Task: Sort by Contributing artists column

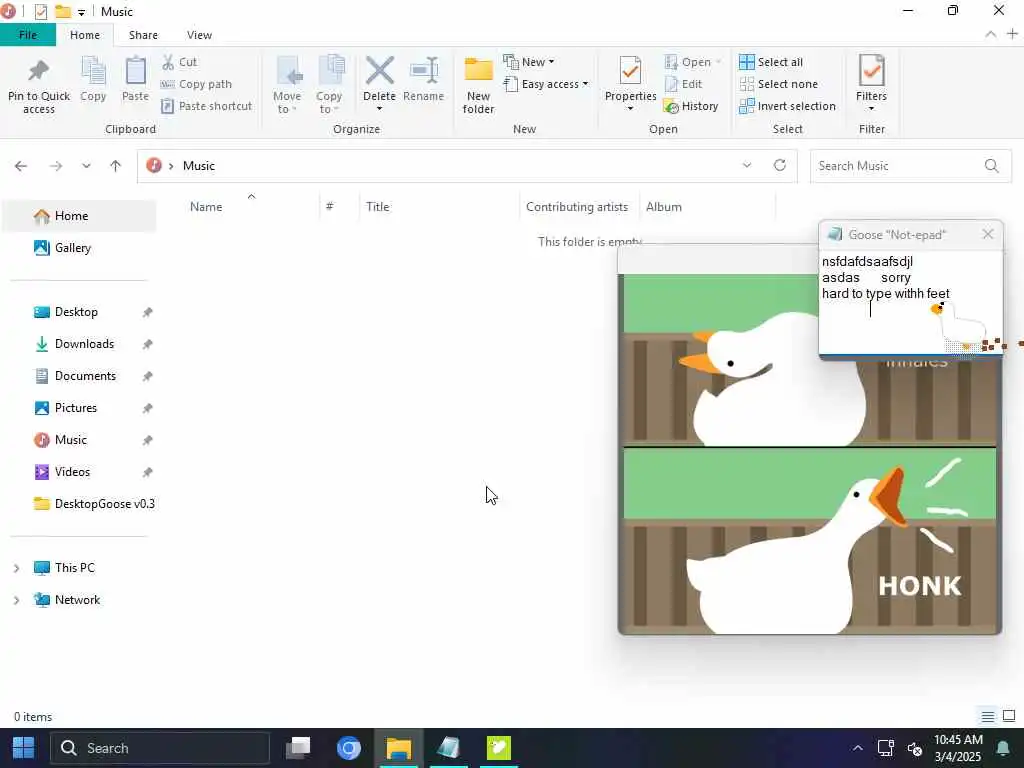Action: tap(579, 206)
